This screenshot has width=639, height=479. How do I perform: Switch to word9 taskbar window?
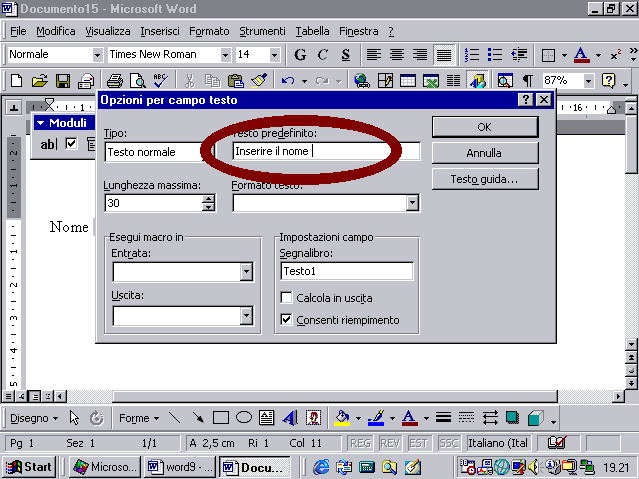coord(181,467)
